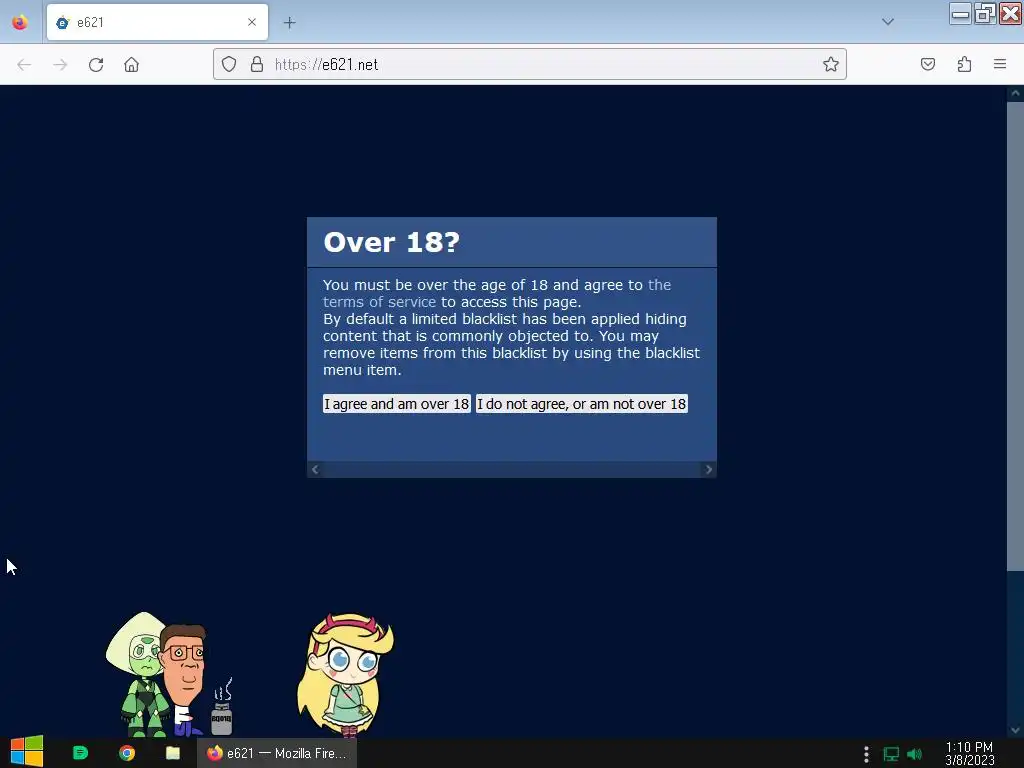Viewport: 1024px width, 768px height.
Task: Open the volume speaker tray icon
Action: 915,754
